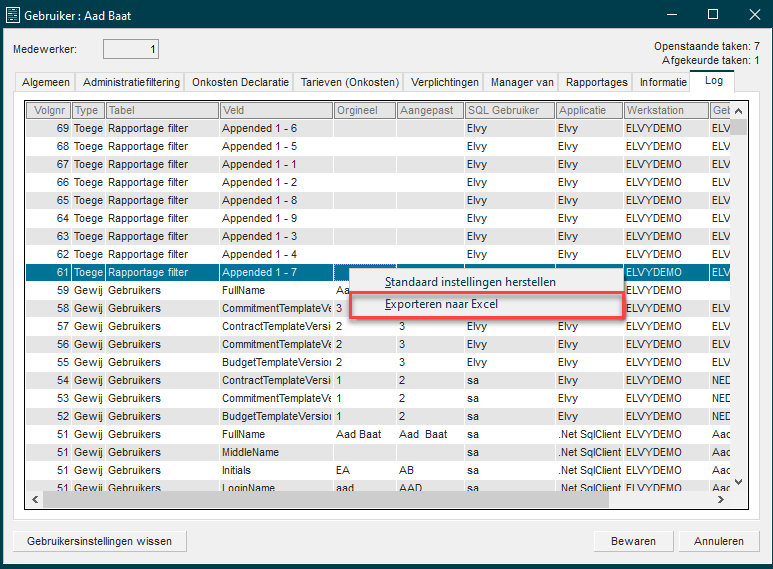Go to the Manager van tab
Screen dimensions: 773x569
(522, 82)
